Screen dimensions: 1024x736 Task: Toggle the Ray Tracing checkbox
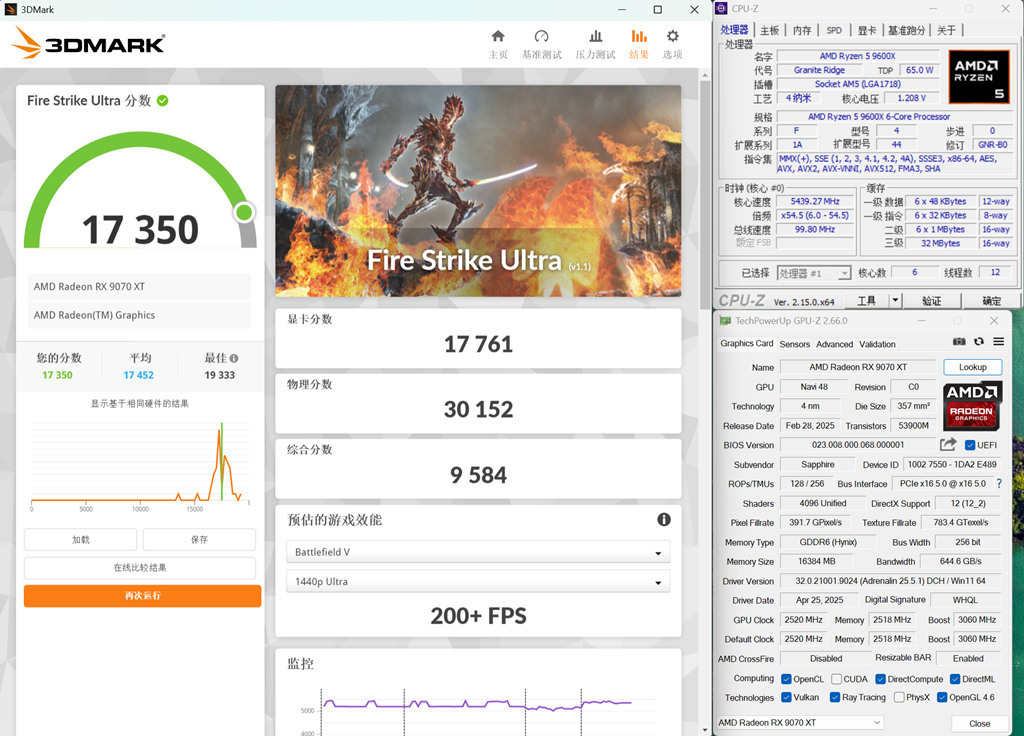pyautogui.click(x=836, y=698)
